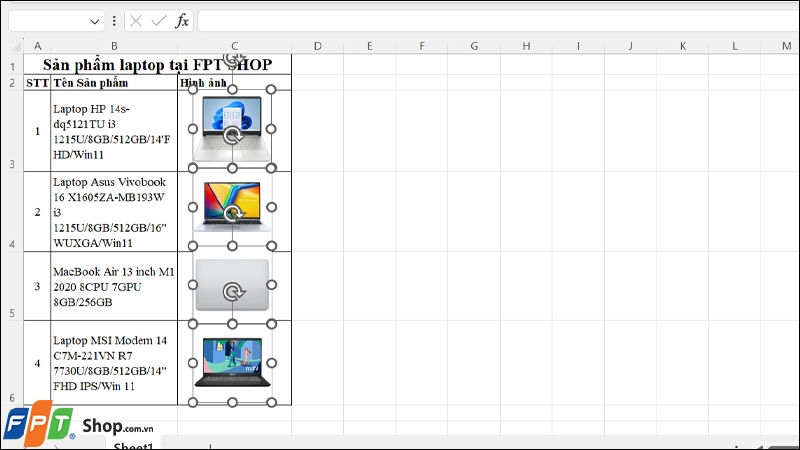800x450 pixels.
Task: Switch to the Sheet1 tab
Action: point(134,445)
